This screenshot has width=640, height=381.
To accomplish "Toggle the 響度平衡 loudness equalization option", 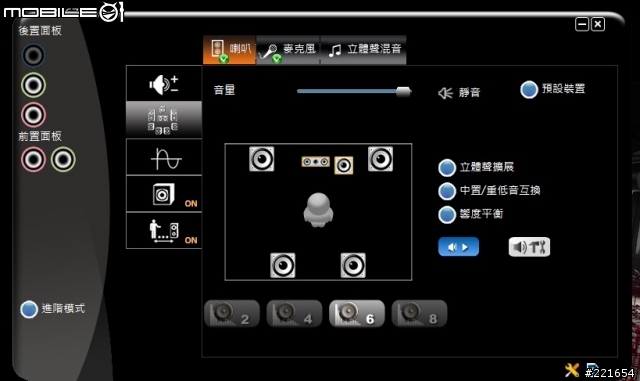I will (x=447, y=215).
